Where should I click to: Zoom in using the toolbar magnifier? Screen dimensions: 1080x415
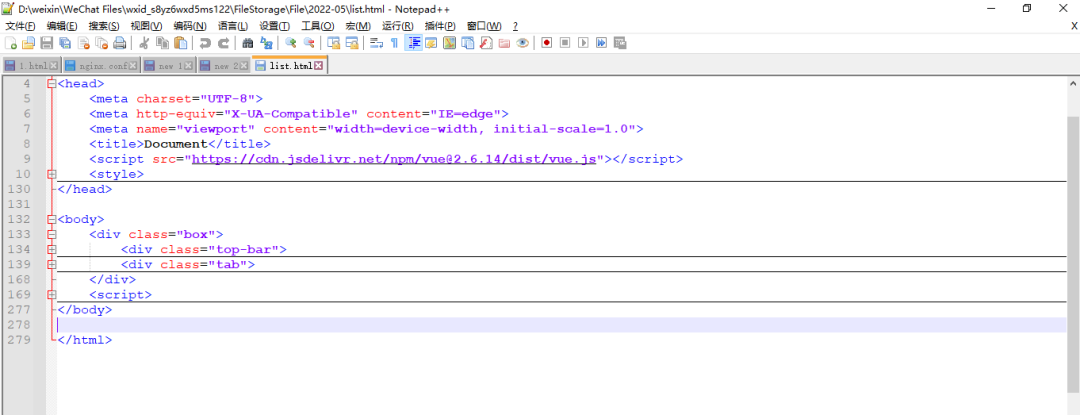[x=291, y=43]
